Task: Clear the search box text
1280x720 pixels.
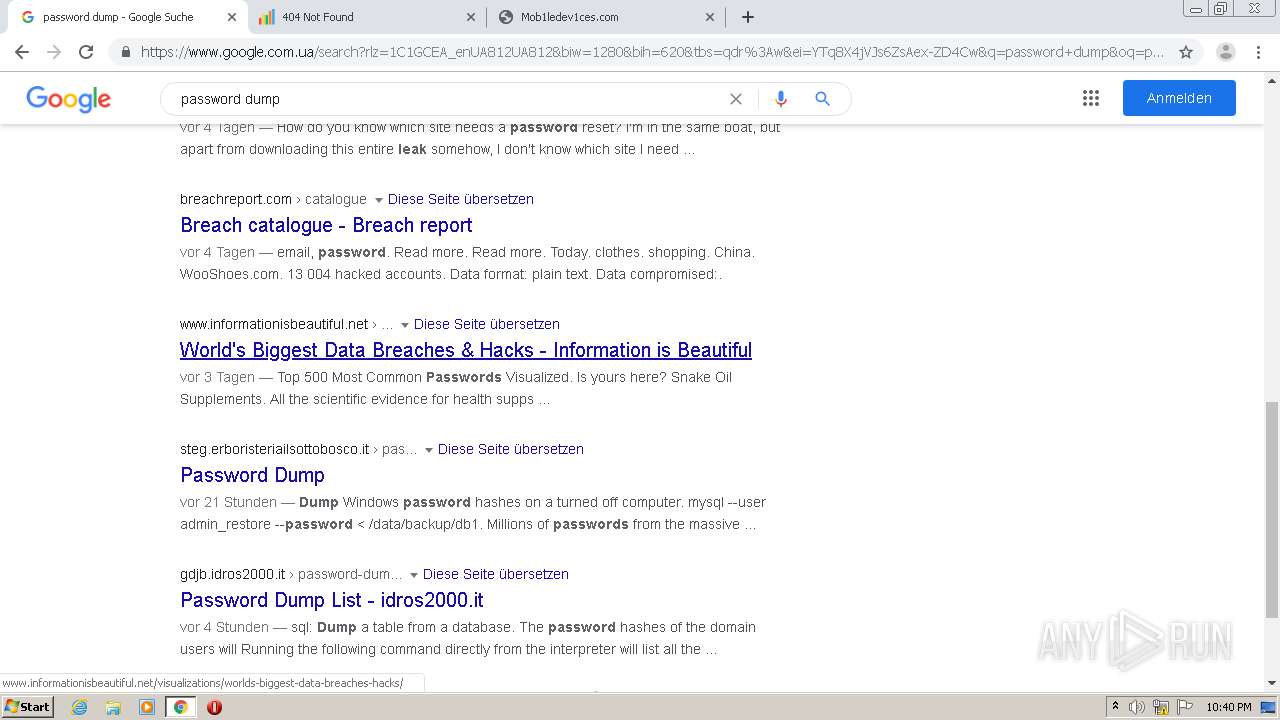Action: [x=736, y=99]
